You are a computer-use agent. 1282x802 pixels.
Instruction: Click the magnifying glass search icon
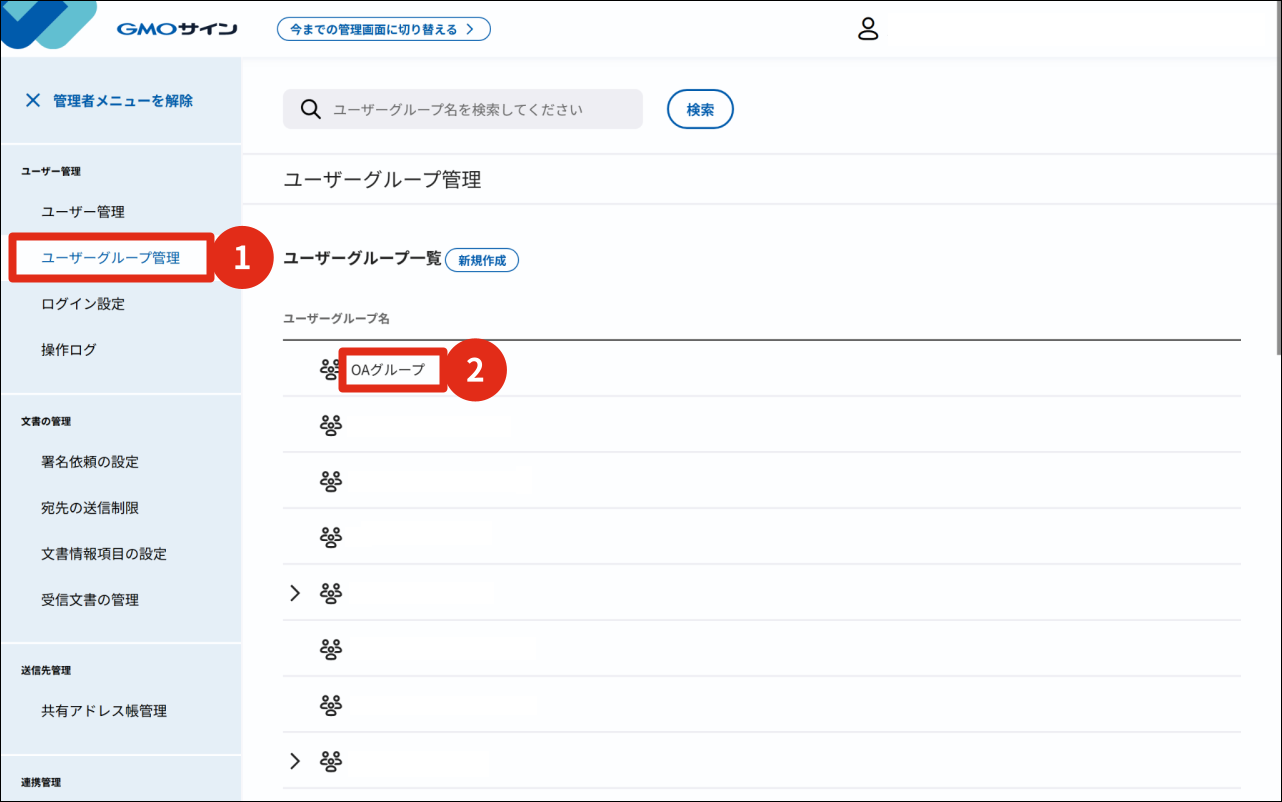(310, 109)
